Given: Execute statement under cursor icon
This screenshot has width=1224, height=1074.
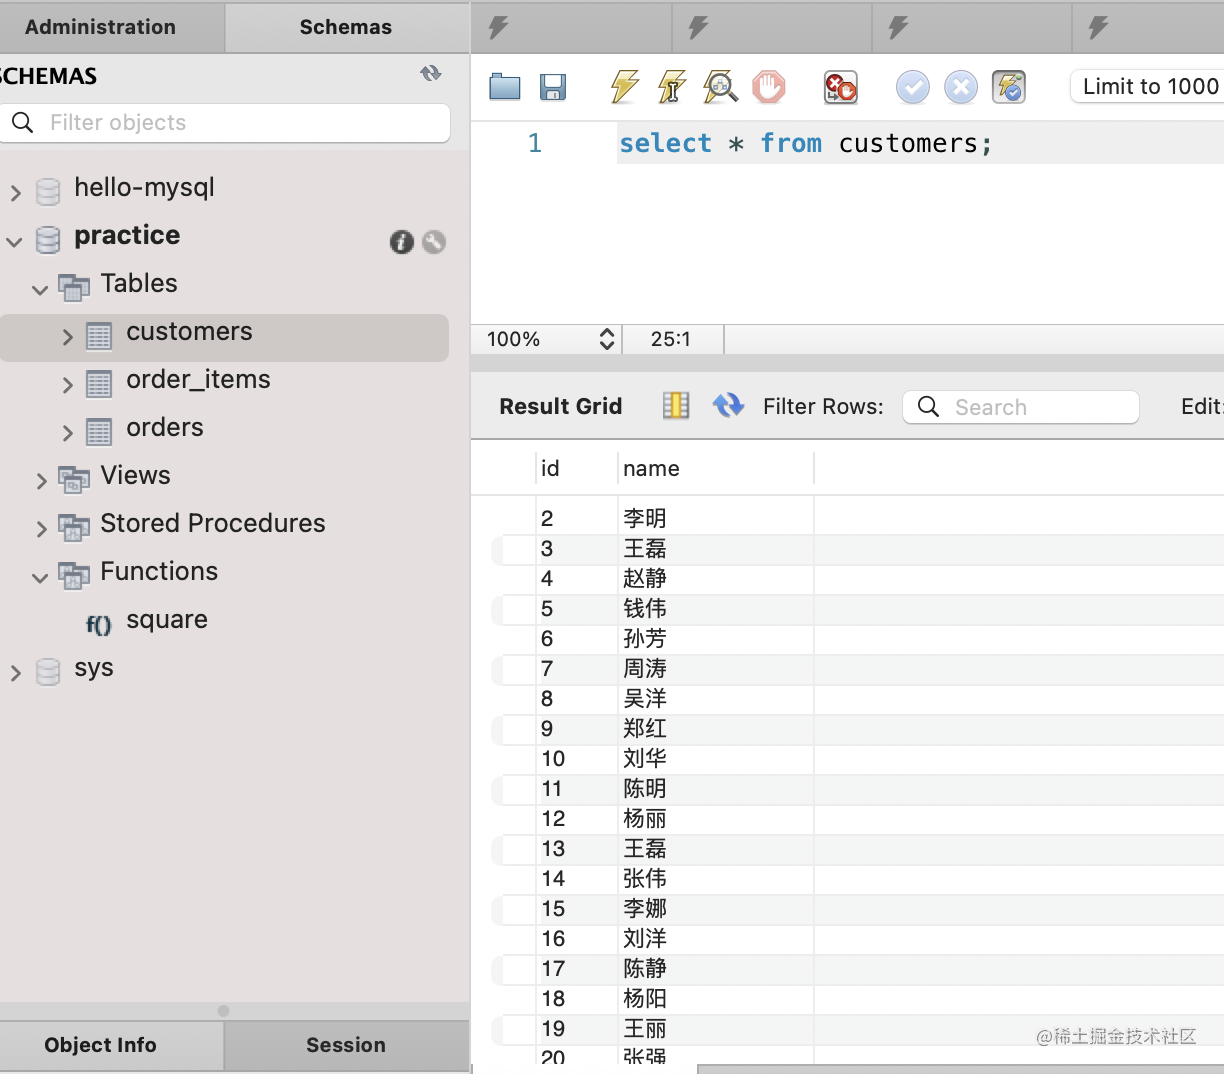Looking at the screenshot, I should click(x=672, y=87).
